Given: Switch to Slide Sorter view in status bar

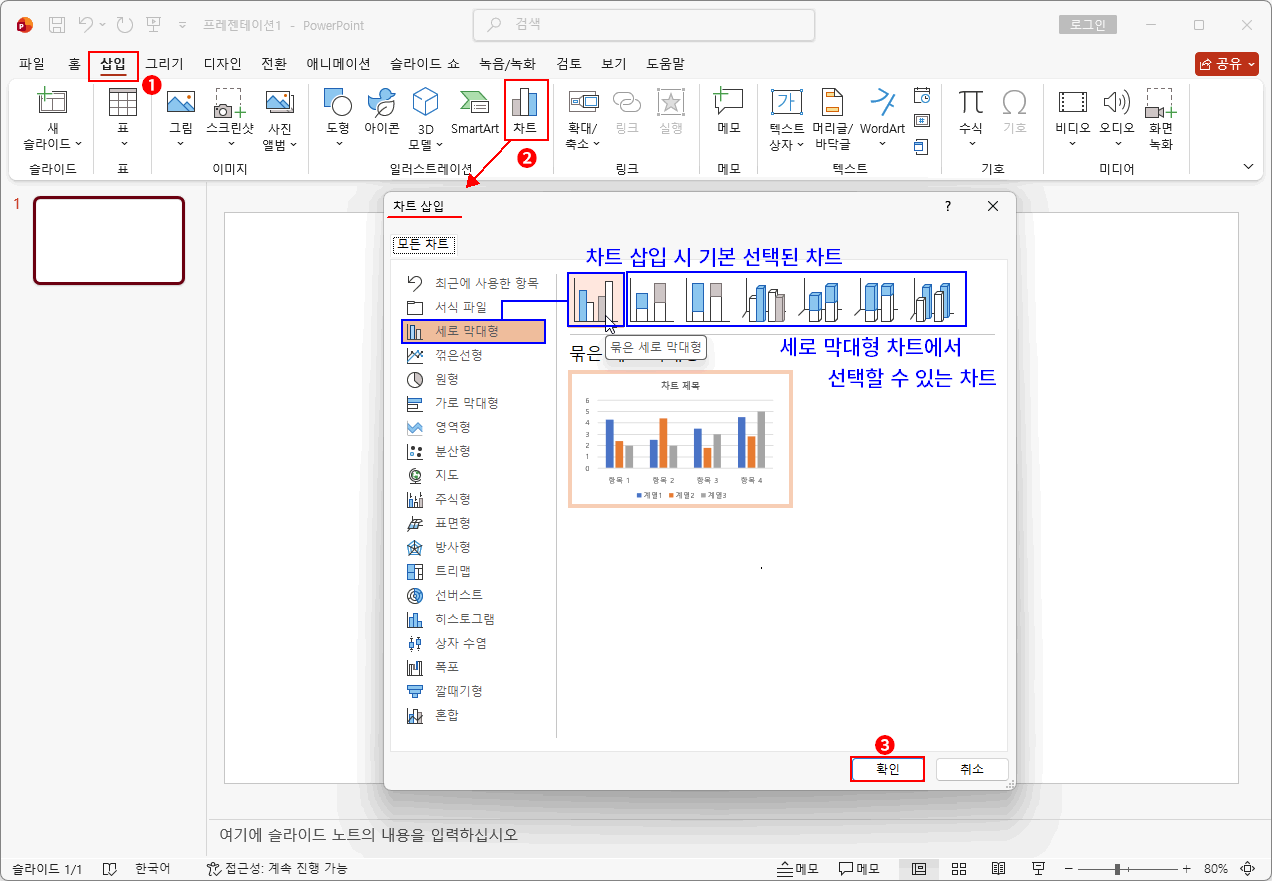Looking at the screenshot, I should tap(958, 868).
